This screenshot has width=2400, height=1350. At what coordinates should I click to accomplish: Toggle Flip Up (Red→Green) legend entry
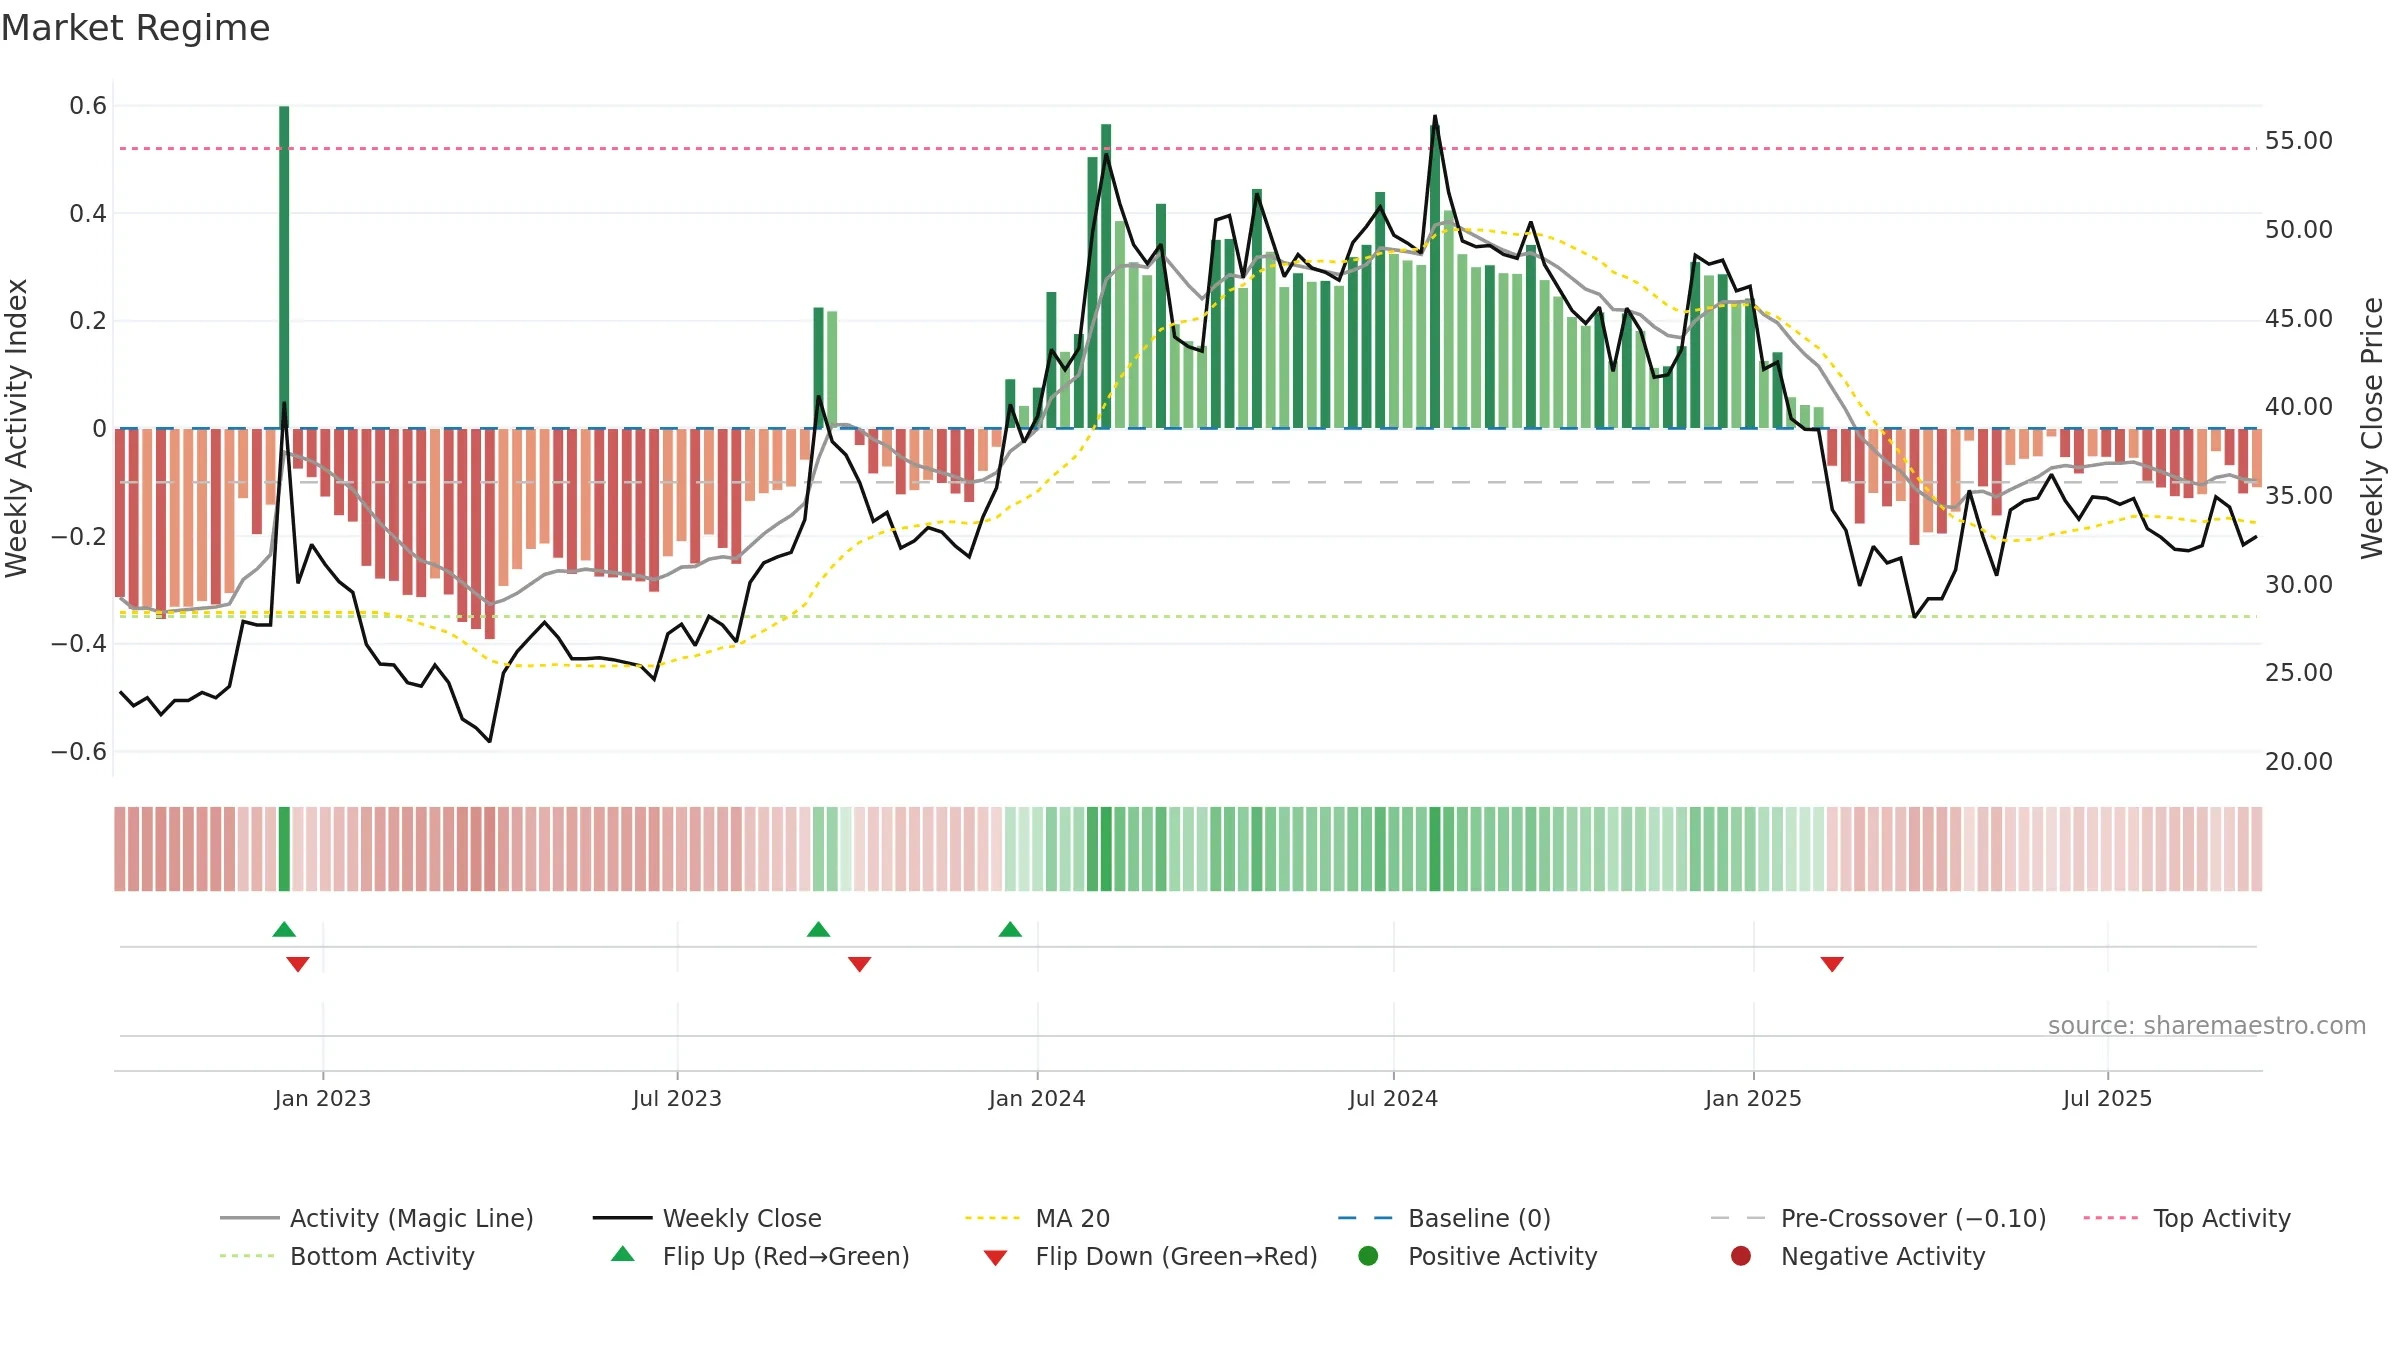click(760, 1256)
